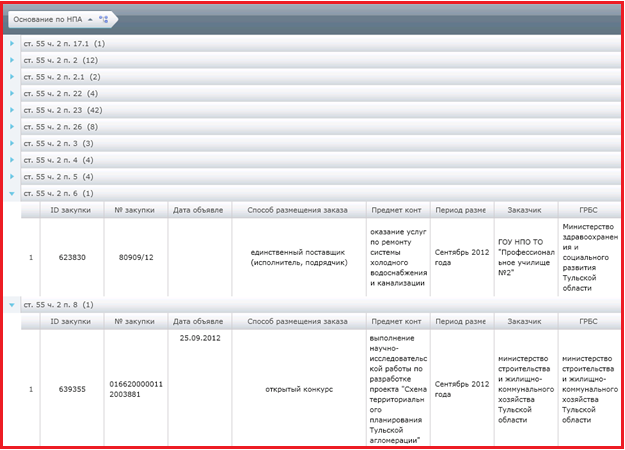Select purchase number cell 0166200000112003881

point(136,389)
